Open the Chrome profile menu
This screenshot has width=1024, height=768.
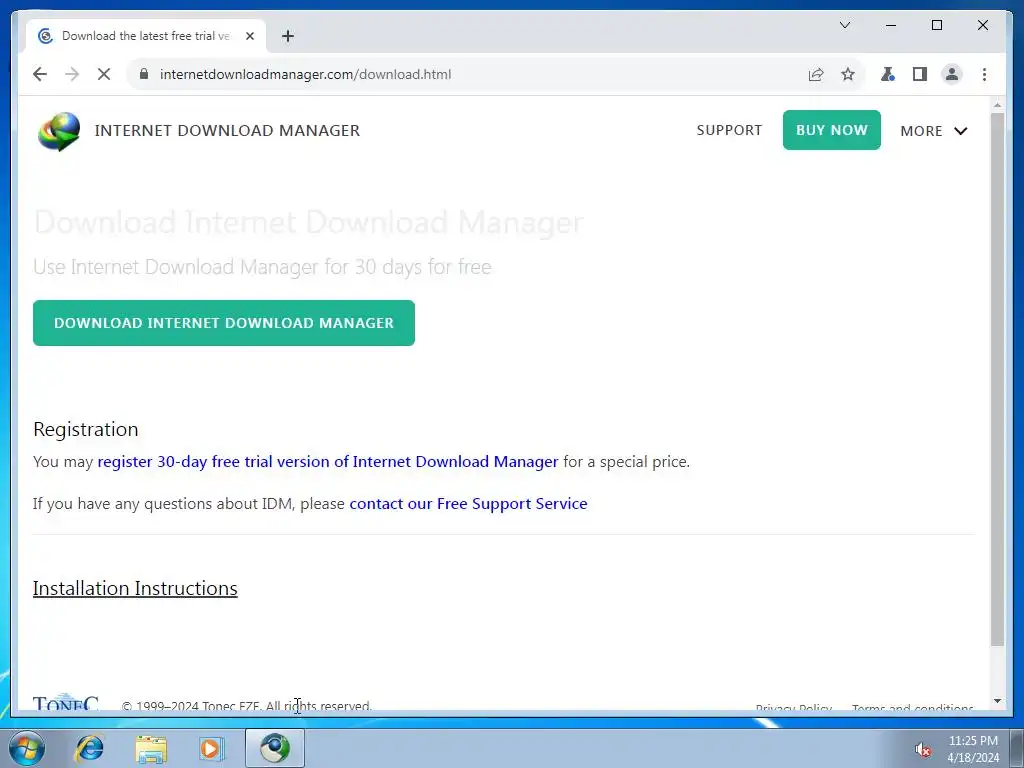pyautogui.click(x=952, y=74)
